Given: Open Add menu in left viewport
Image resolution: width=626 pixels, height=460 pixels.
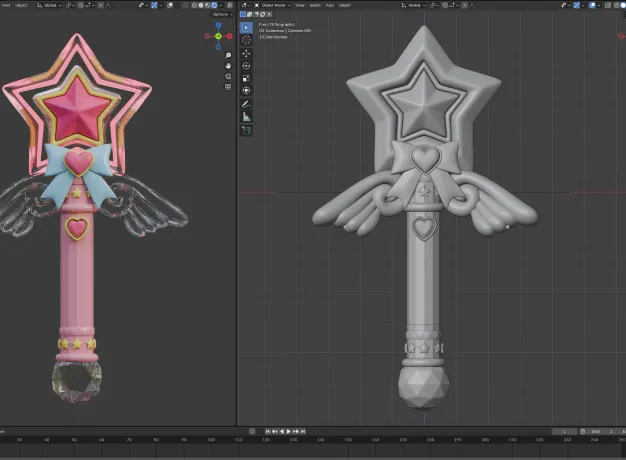Looking at the screenshot, I should point(6,5).
